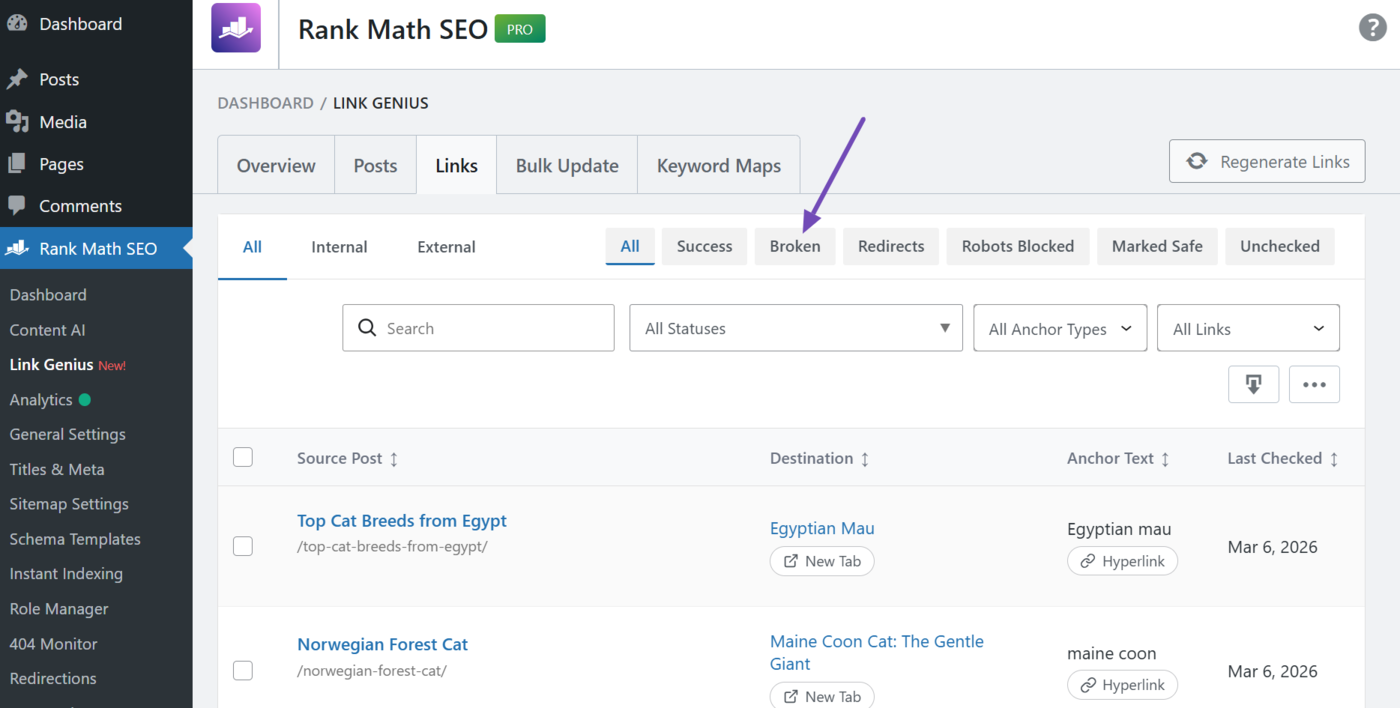Screen dimensions: 1400x708
Task: Sort by Source Post arrows icon
Action: (x=394, y=459)
